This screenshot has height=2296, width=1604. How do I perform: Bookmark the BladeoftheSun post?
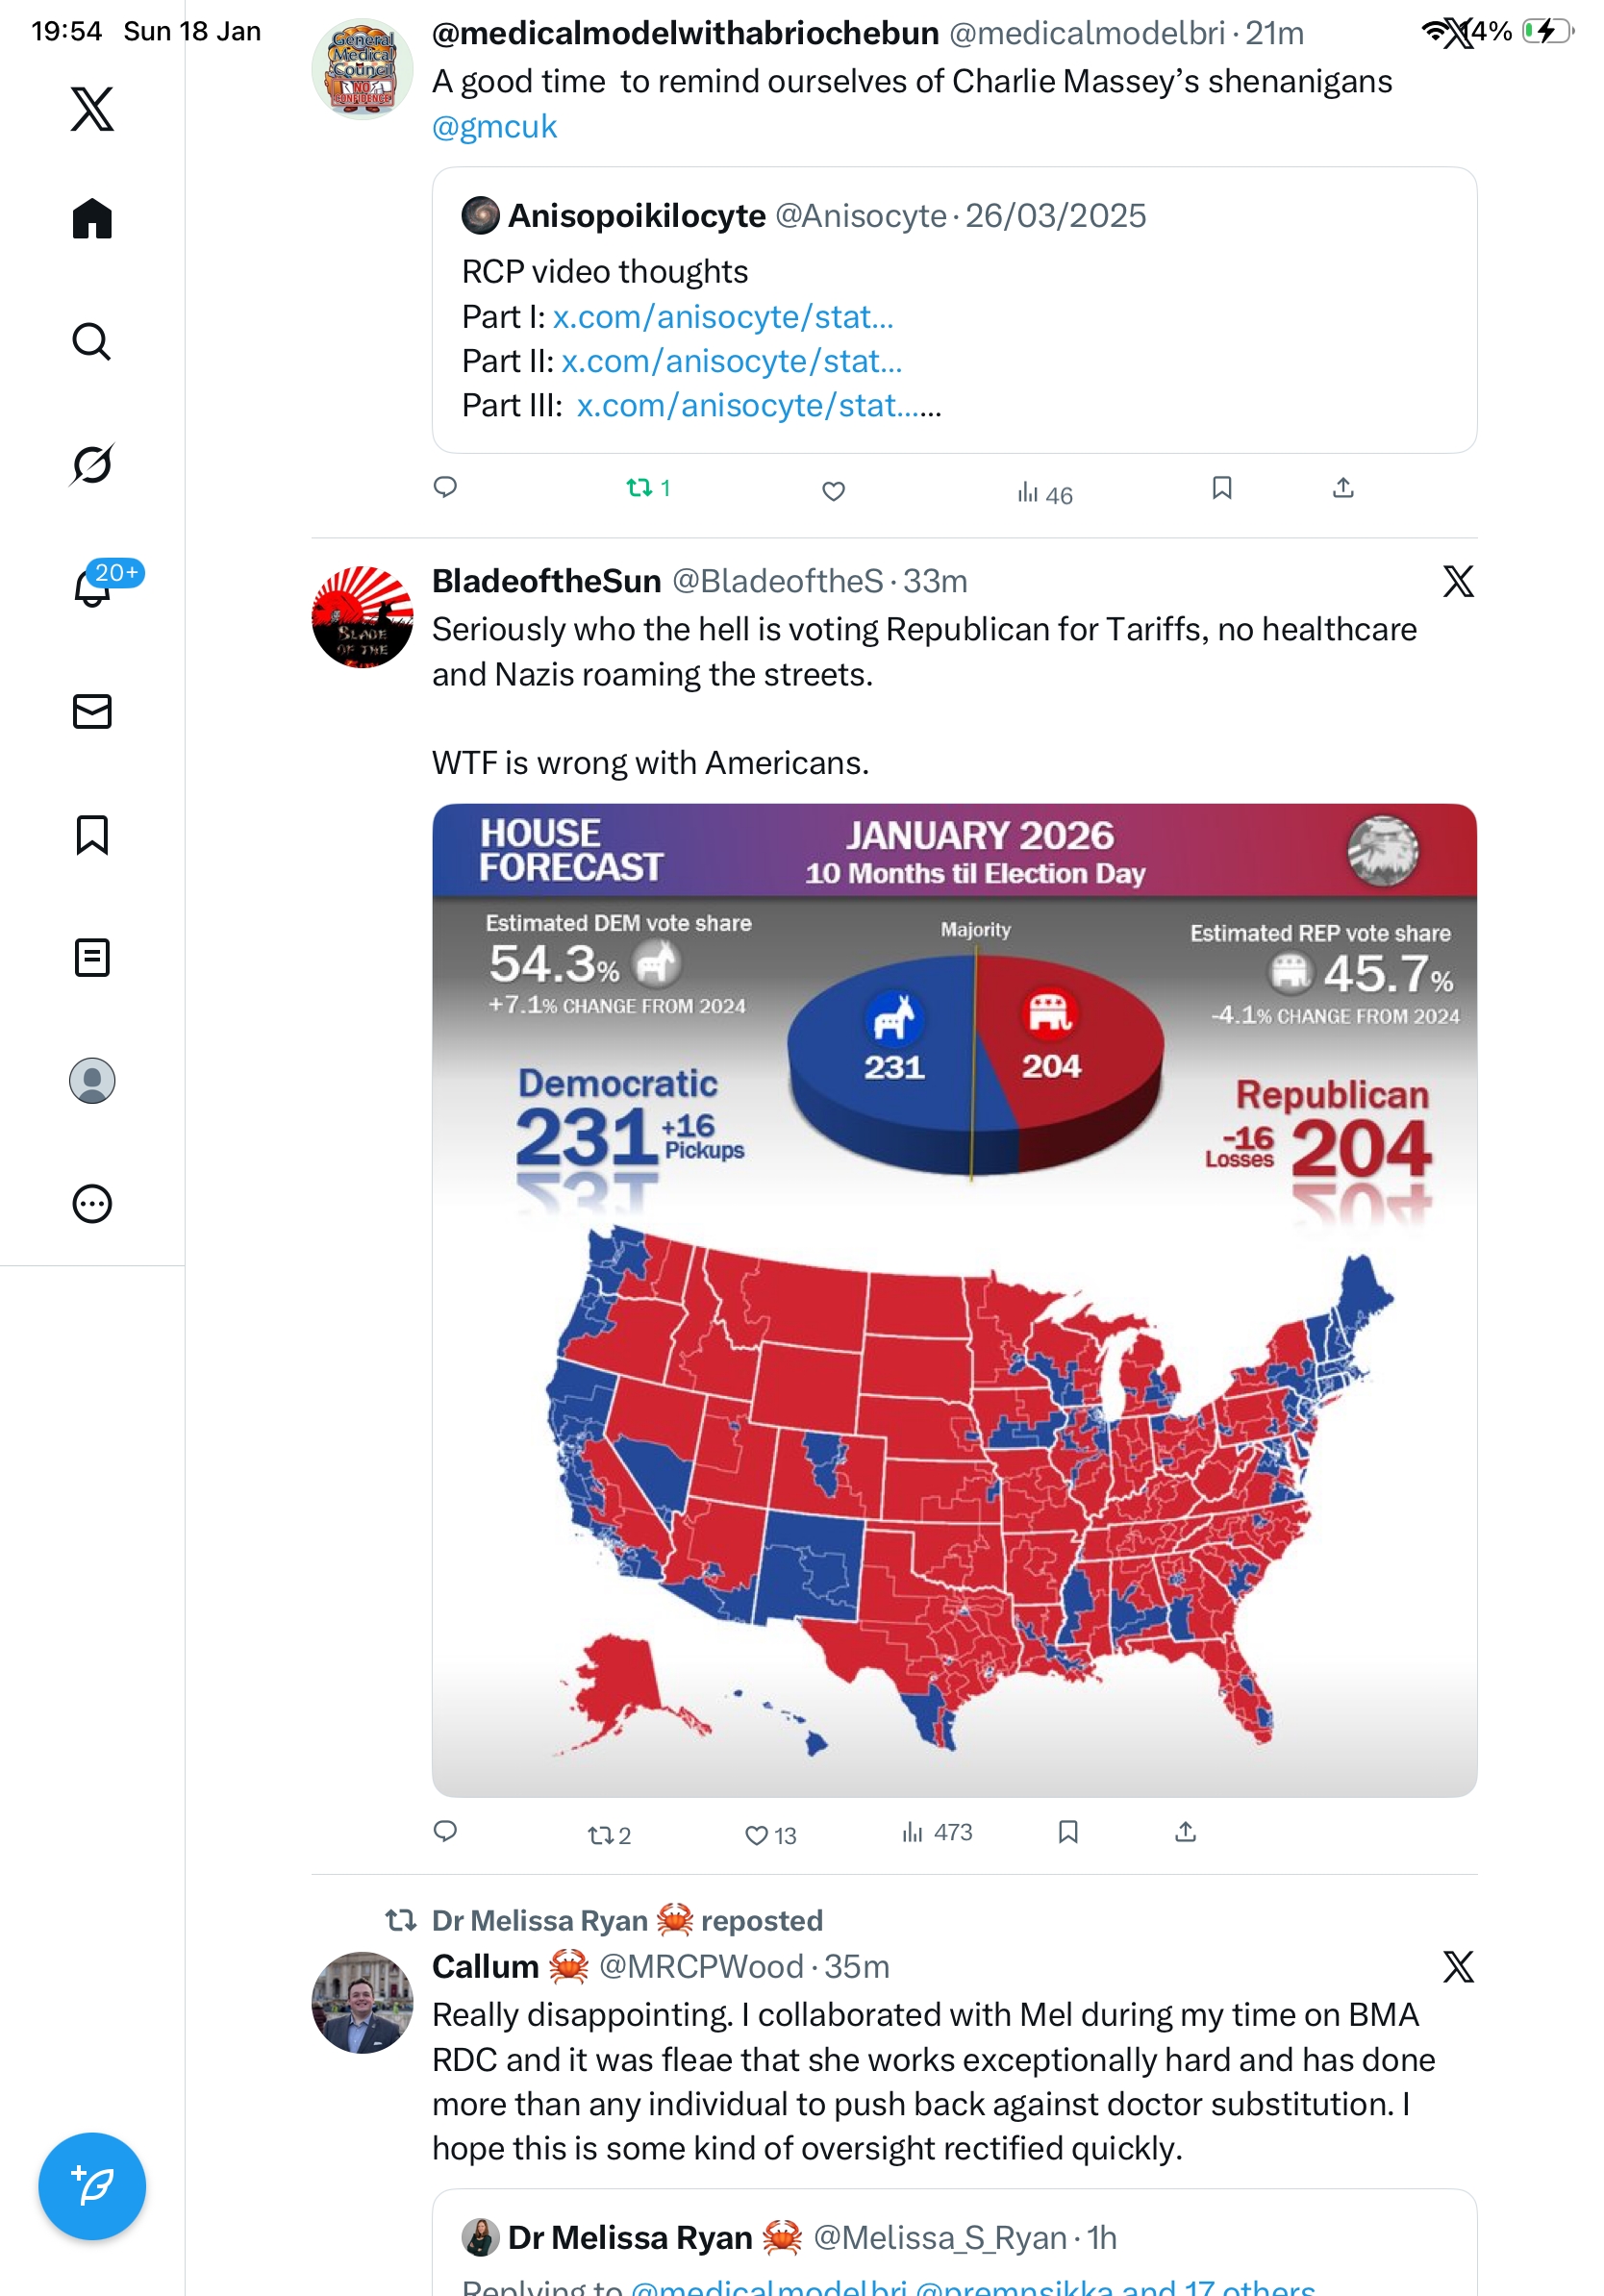click(1068, 1832)
